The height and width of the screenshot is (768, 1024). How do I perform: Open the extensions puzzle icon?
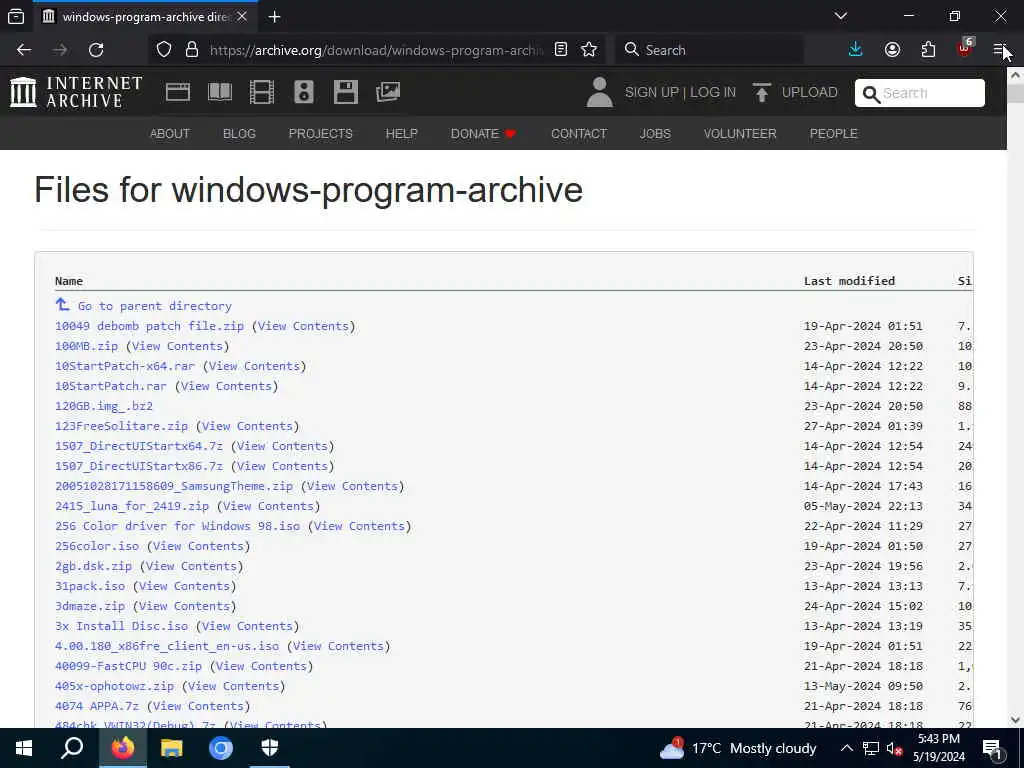pyautogui.click(x=928, y=50)
